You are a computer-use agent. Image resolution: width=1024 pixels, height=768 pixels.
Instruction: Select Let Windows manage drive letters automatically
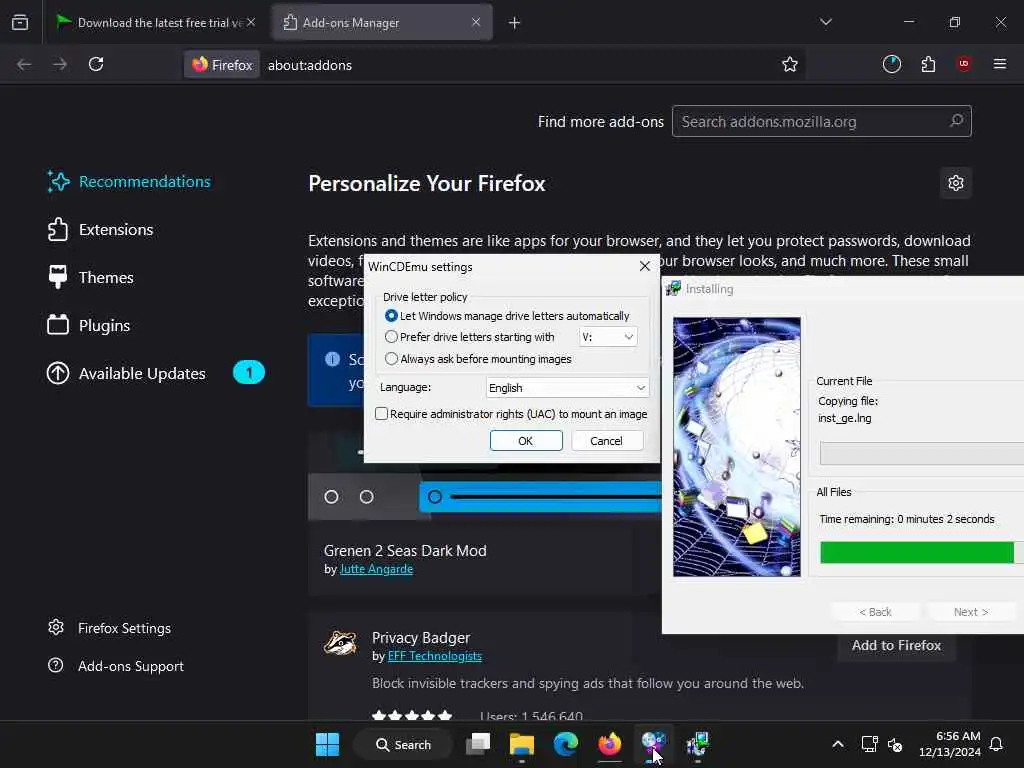point(391,316)
